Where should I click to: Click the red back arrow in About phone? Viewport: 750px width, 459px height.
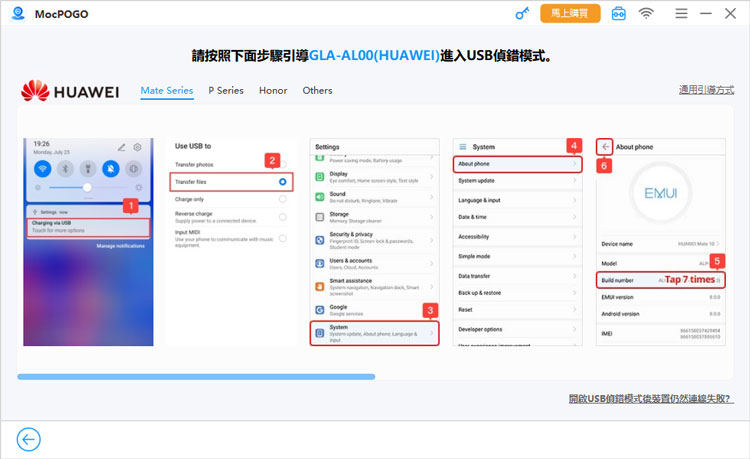605,146
